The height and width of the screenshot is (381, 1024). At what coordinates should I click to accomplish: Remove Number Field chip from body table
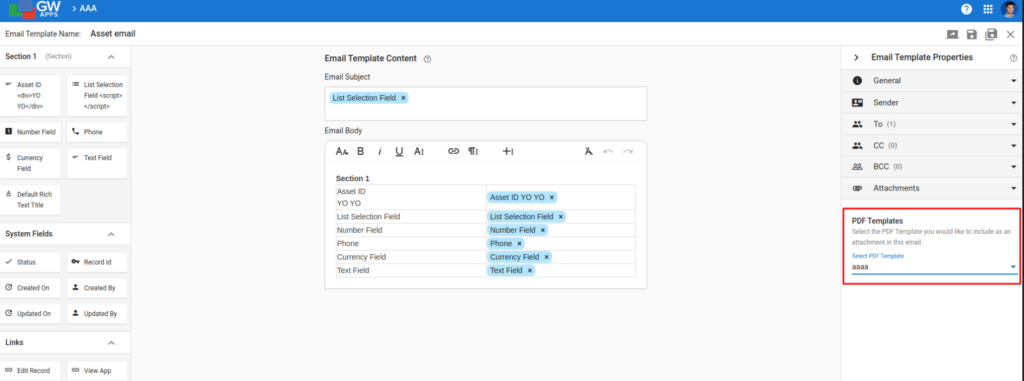pos(542,230)
